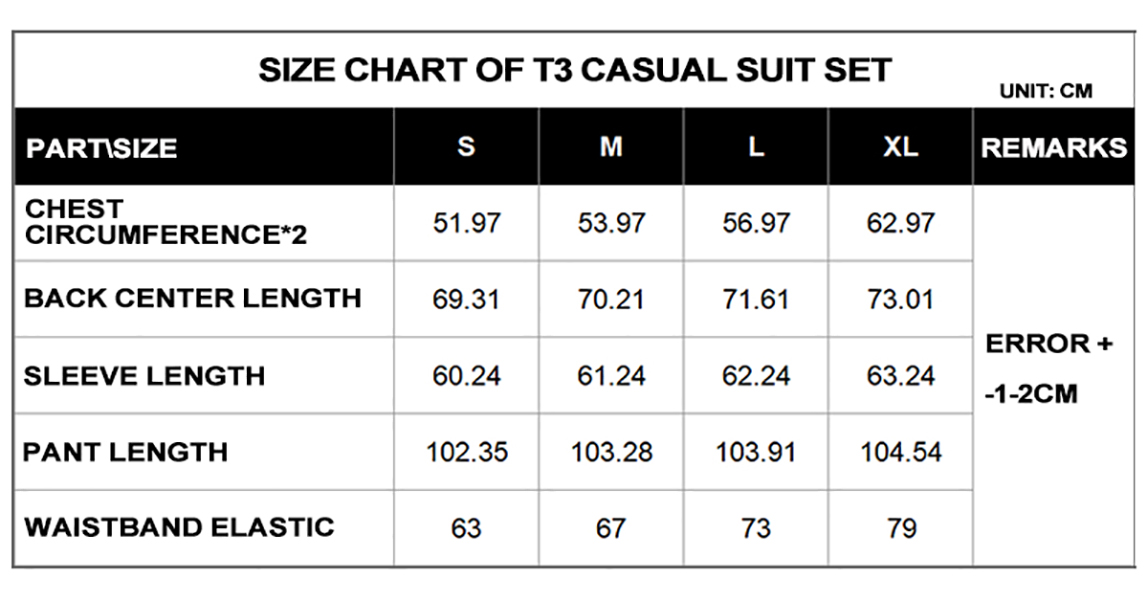Select the XL size column header
This screenshot has width=1148, height=600.
tap(900, 147)
